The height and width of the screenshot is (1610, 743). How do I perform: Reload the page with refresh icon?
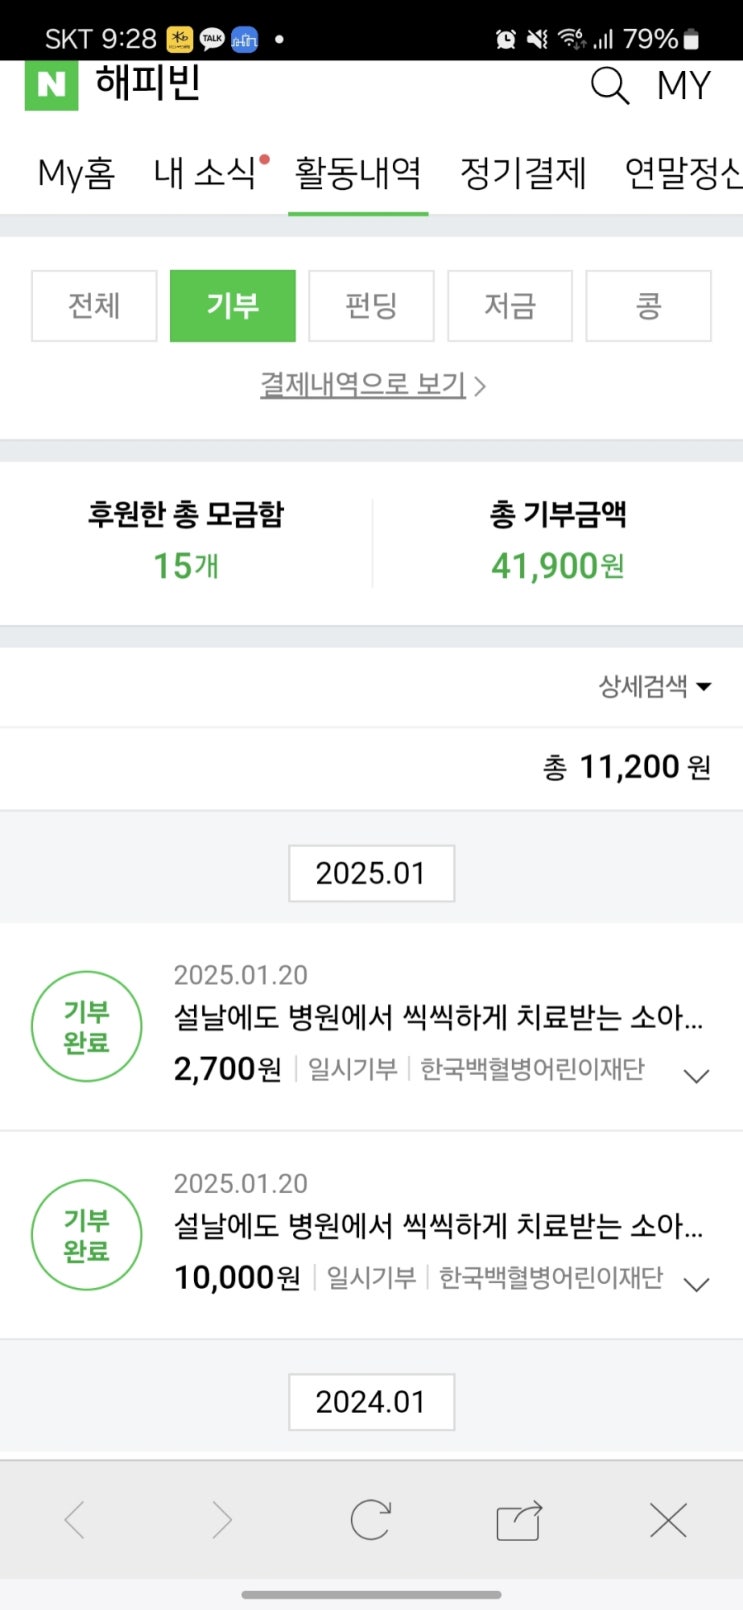click(370, 1521)
